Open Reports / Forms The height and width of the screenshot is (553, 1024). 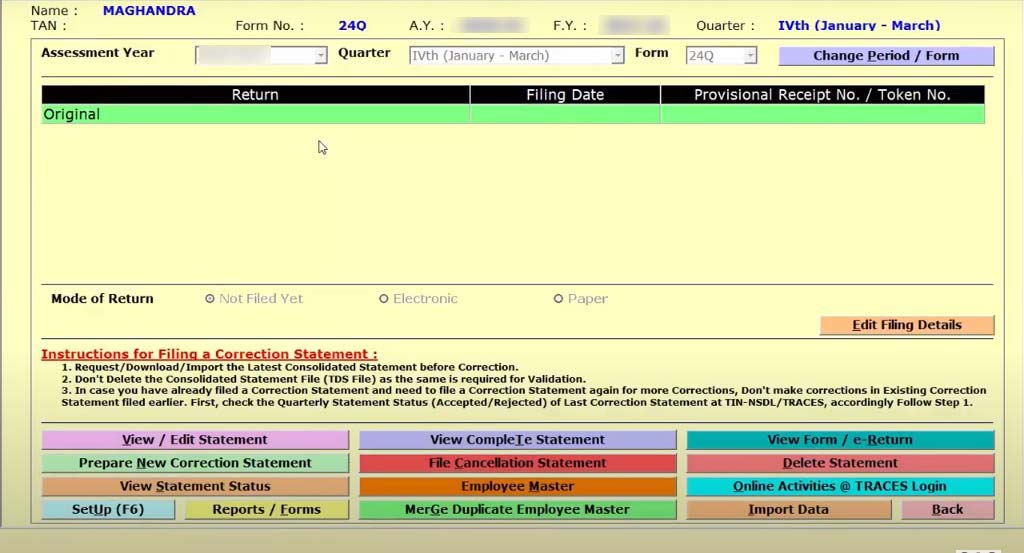[266, 509]
